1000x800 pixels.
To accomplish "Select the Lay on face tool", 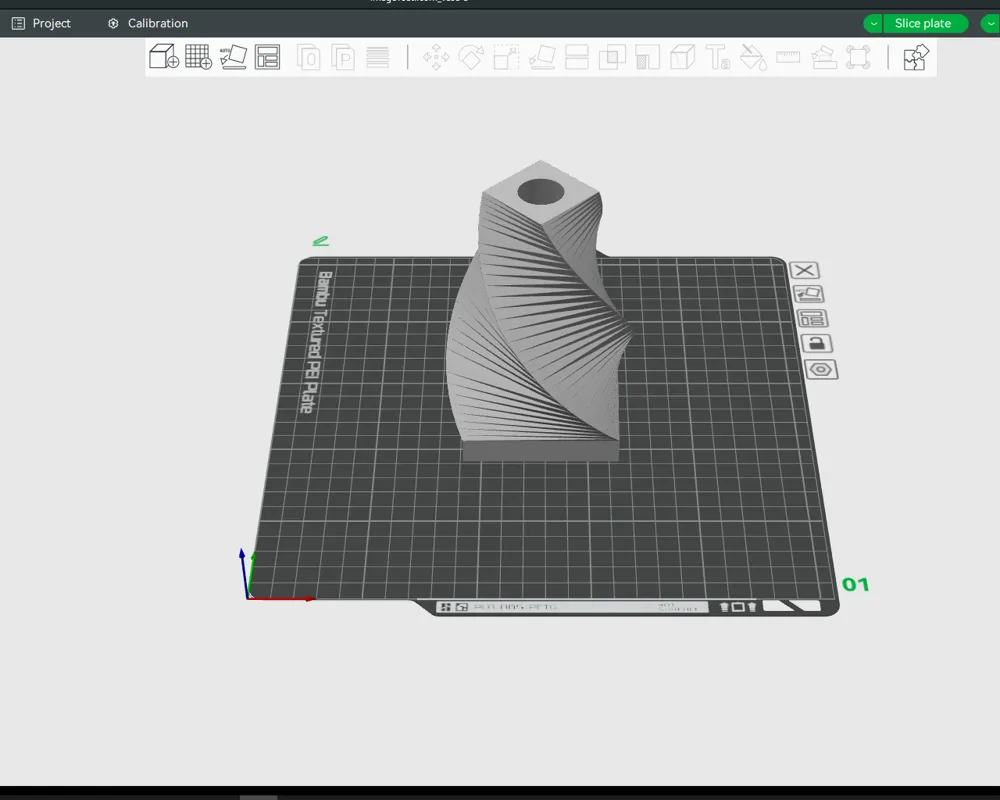I will (x=541, y=57).
